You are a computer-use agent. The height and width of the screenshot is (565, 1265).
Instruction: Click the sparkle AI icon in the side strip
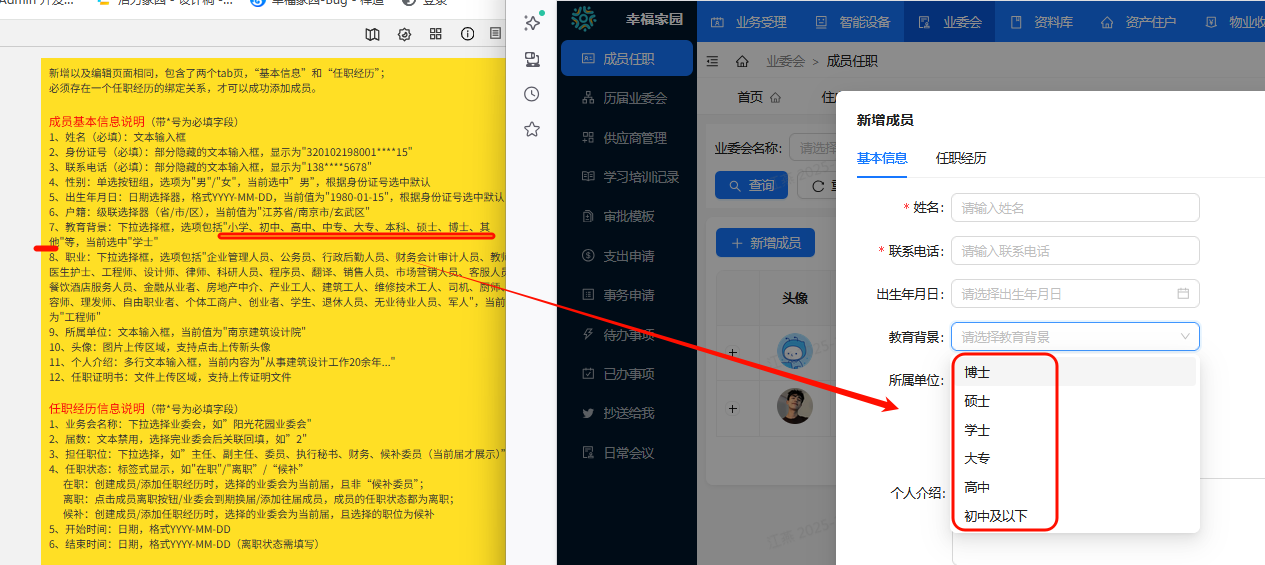point(532,22)
